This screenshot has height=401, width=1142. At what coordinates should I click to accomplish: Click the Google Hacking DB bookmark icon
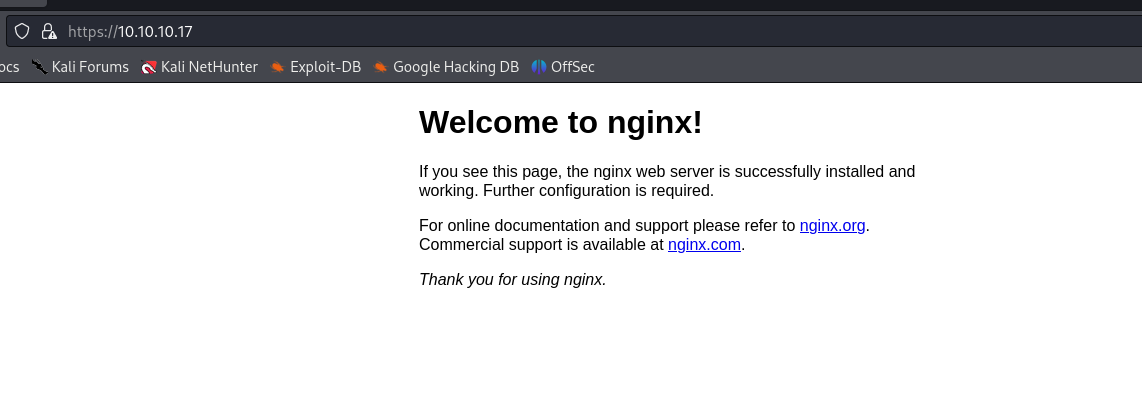tap(381, 67)
